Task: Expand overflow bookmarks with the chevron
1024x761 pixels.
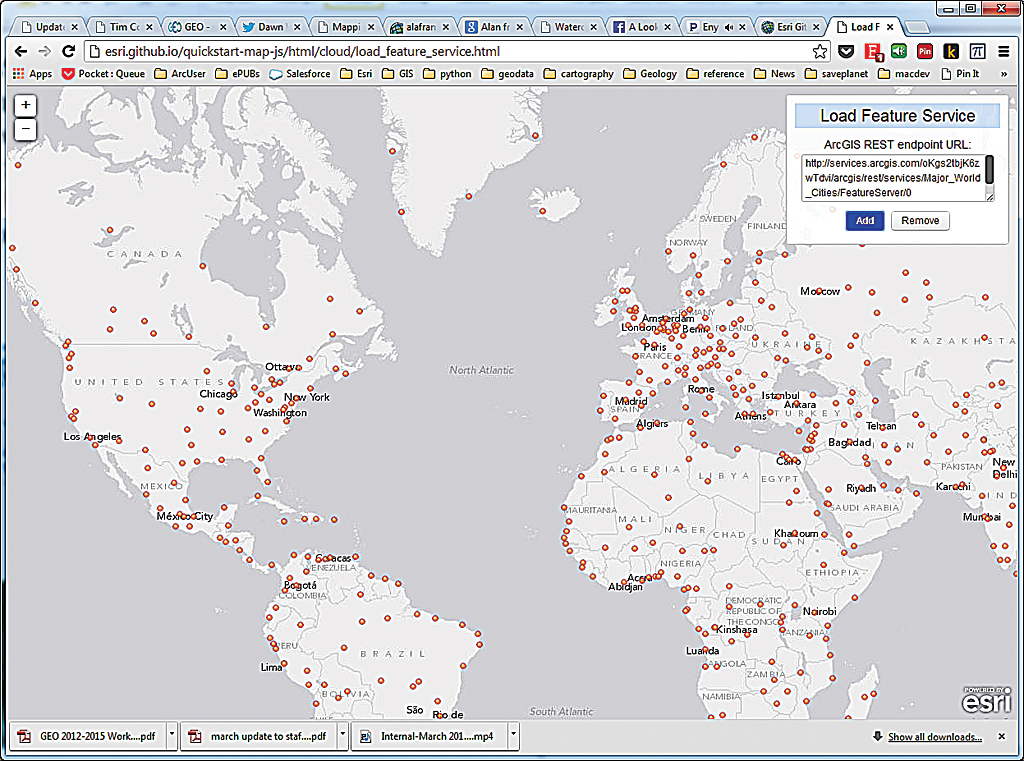Action: pos(1005,73)
